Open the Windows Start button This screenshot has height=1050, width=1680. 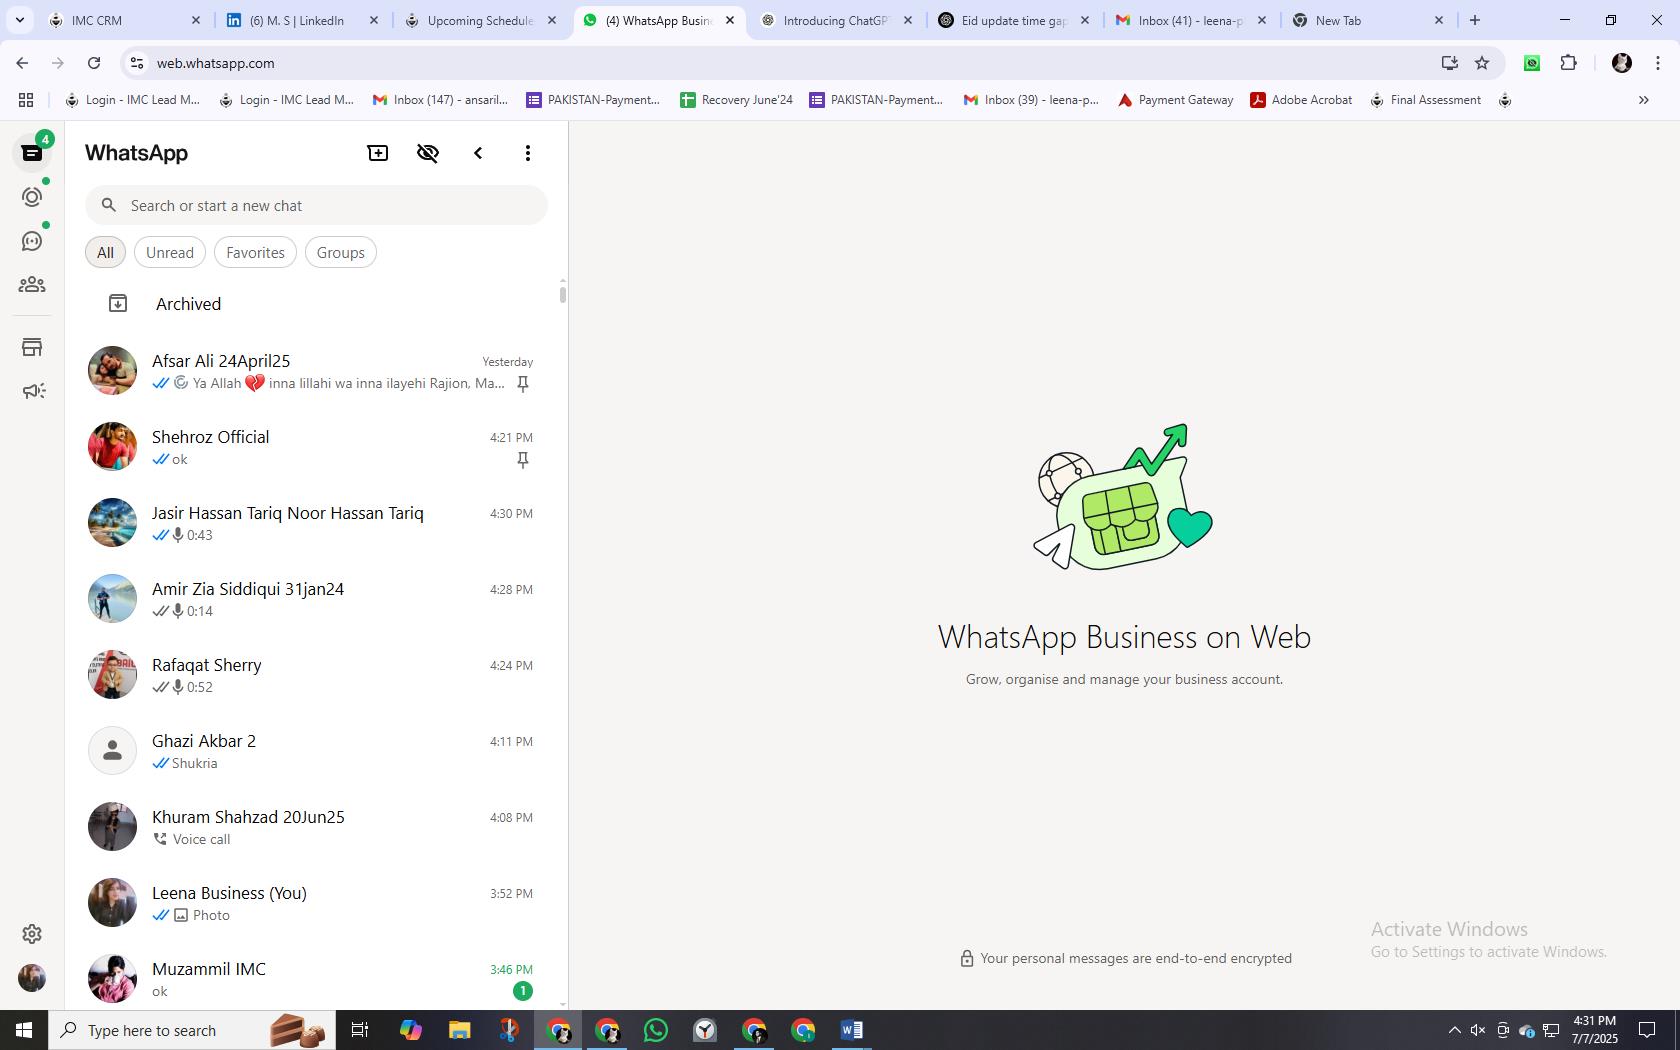pos(24,1030)
